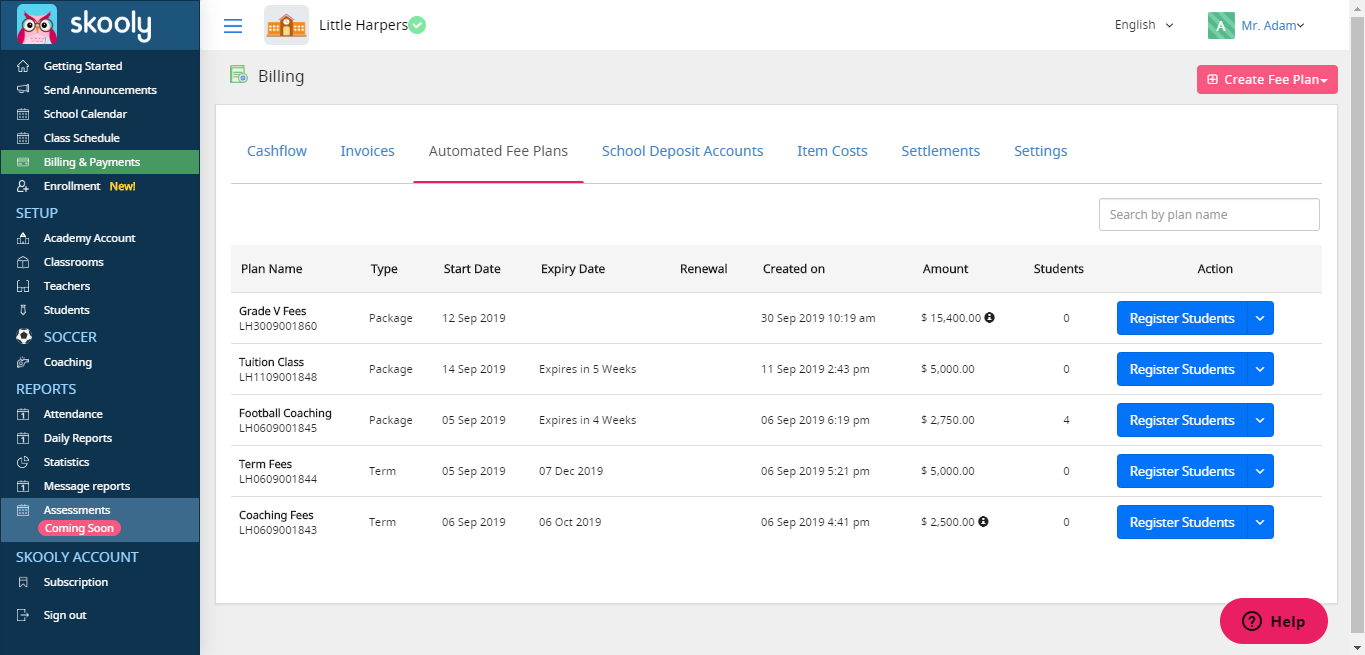This screenshot has height=655, width=1365.
Task: Register Students for Coaching Fees
Action: [x=1182, y=522]
